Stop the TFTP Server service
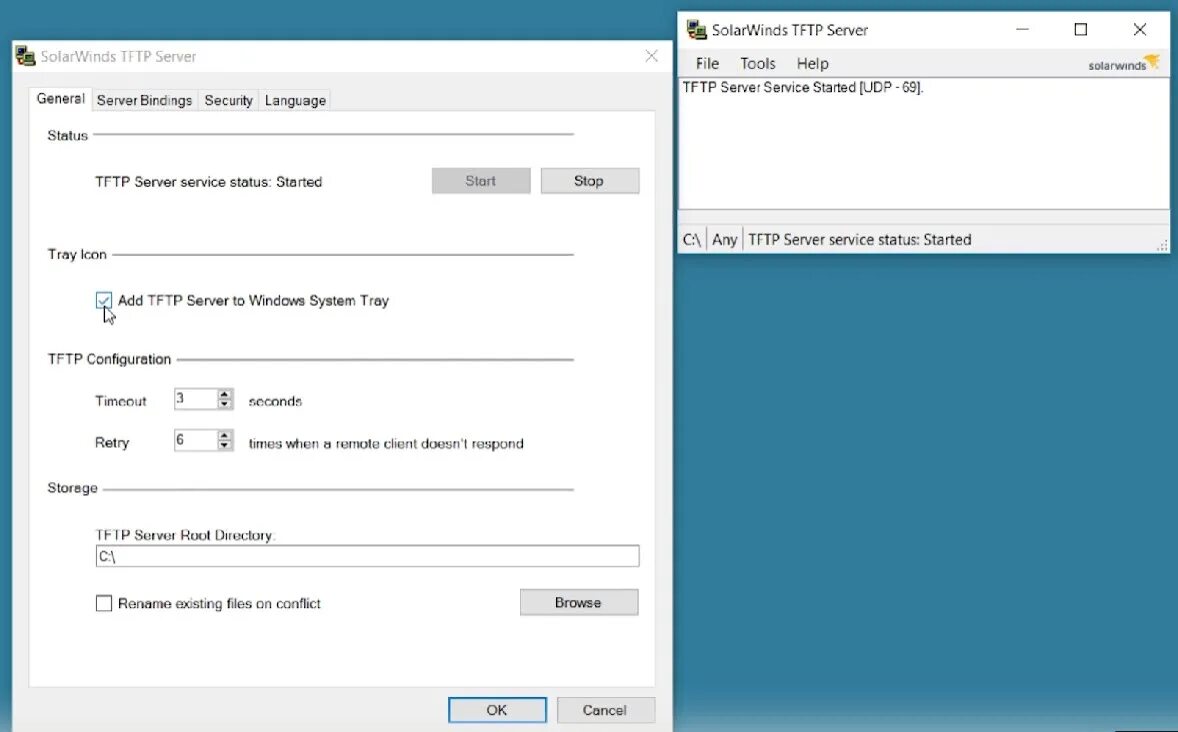The image size is (1178, 732). [590, 181]
